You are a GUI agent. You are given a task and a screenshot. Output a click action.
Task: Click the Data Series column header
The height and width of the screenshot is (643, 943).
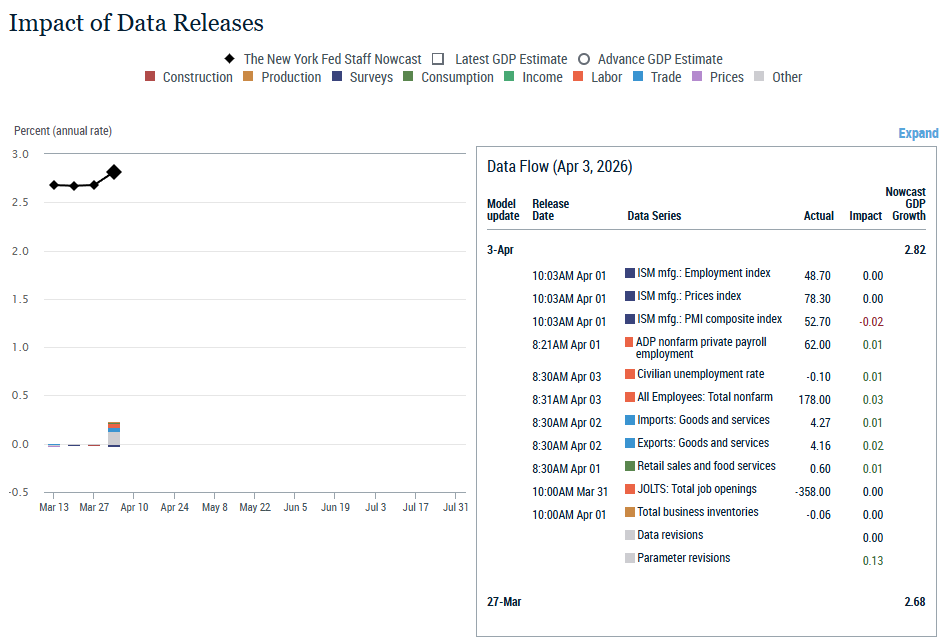coord(654,216)
